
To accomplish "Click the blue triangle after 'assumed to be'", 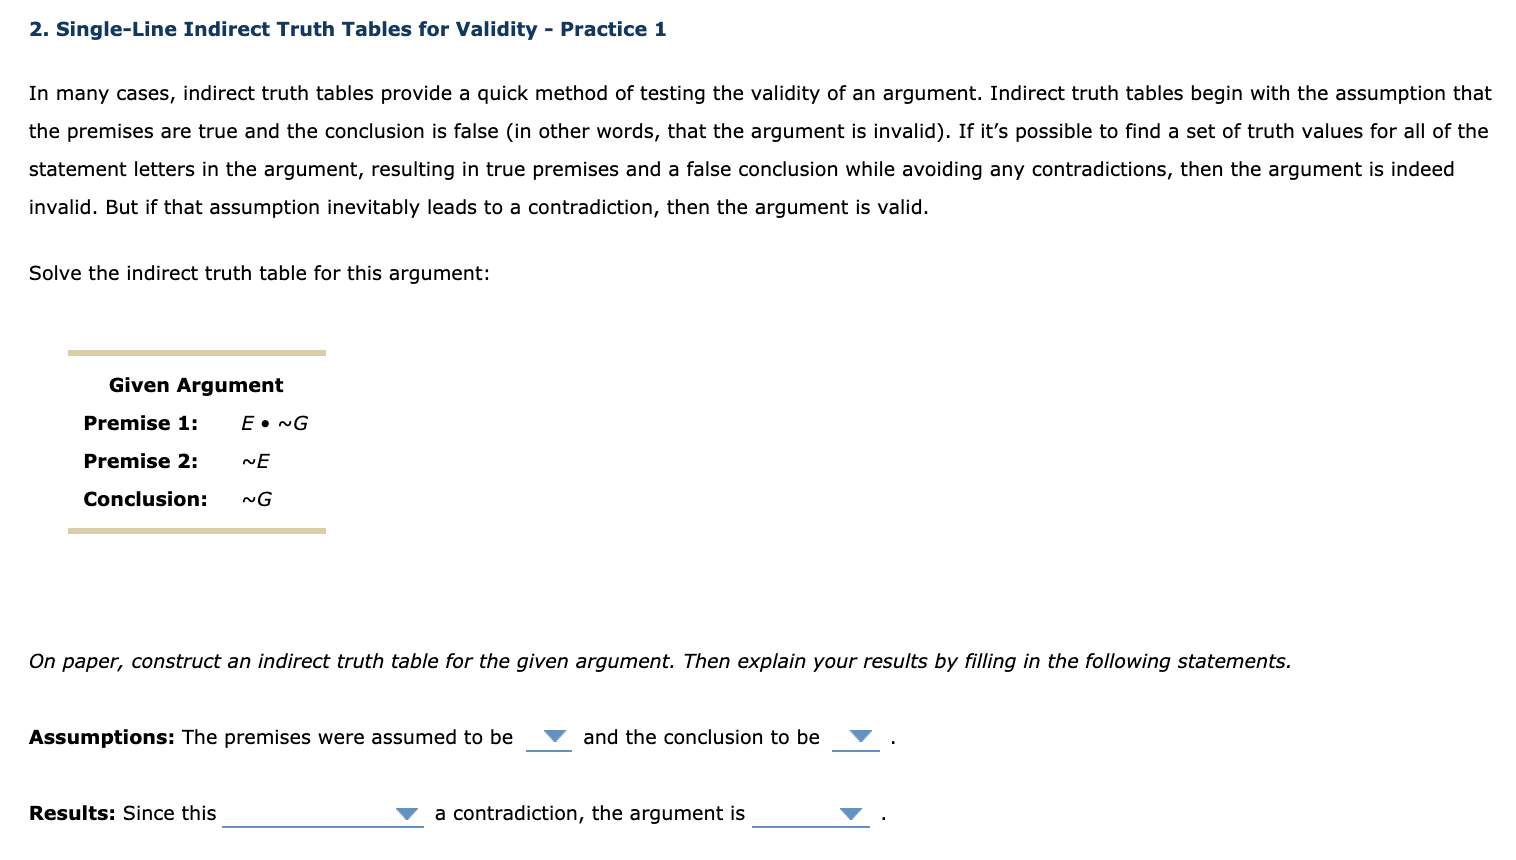I will (549, 737).
